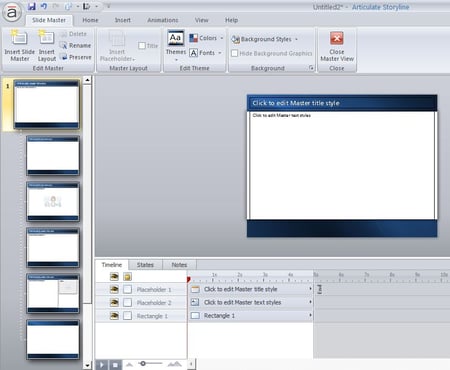The height and width of the screenshot is (370, 450).
Task: Insert a new Slide Master
Action: 19,46
